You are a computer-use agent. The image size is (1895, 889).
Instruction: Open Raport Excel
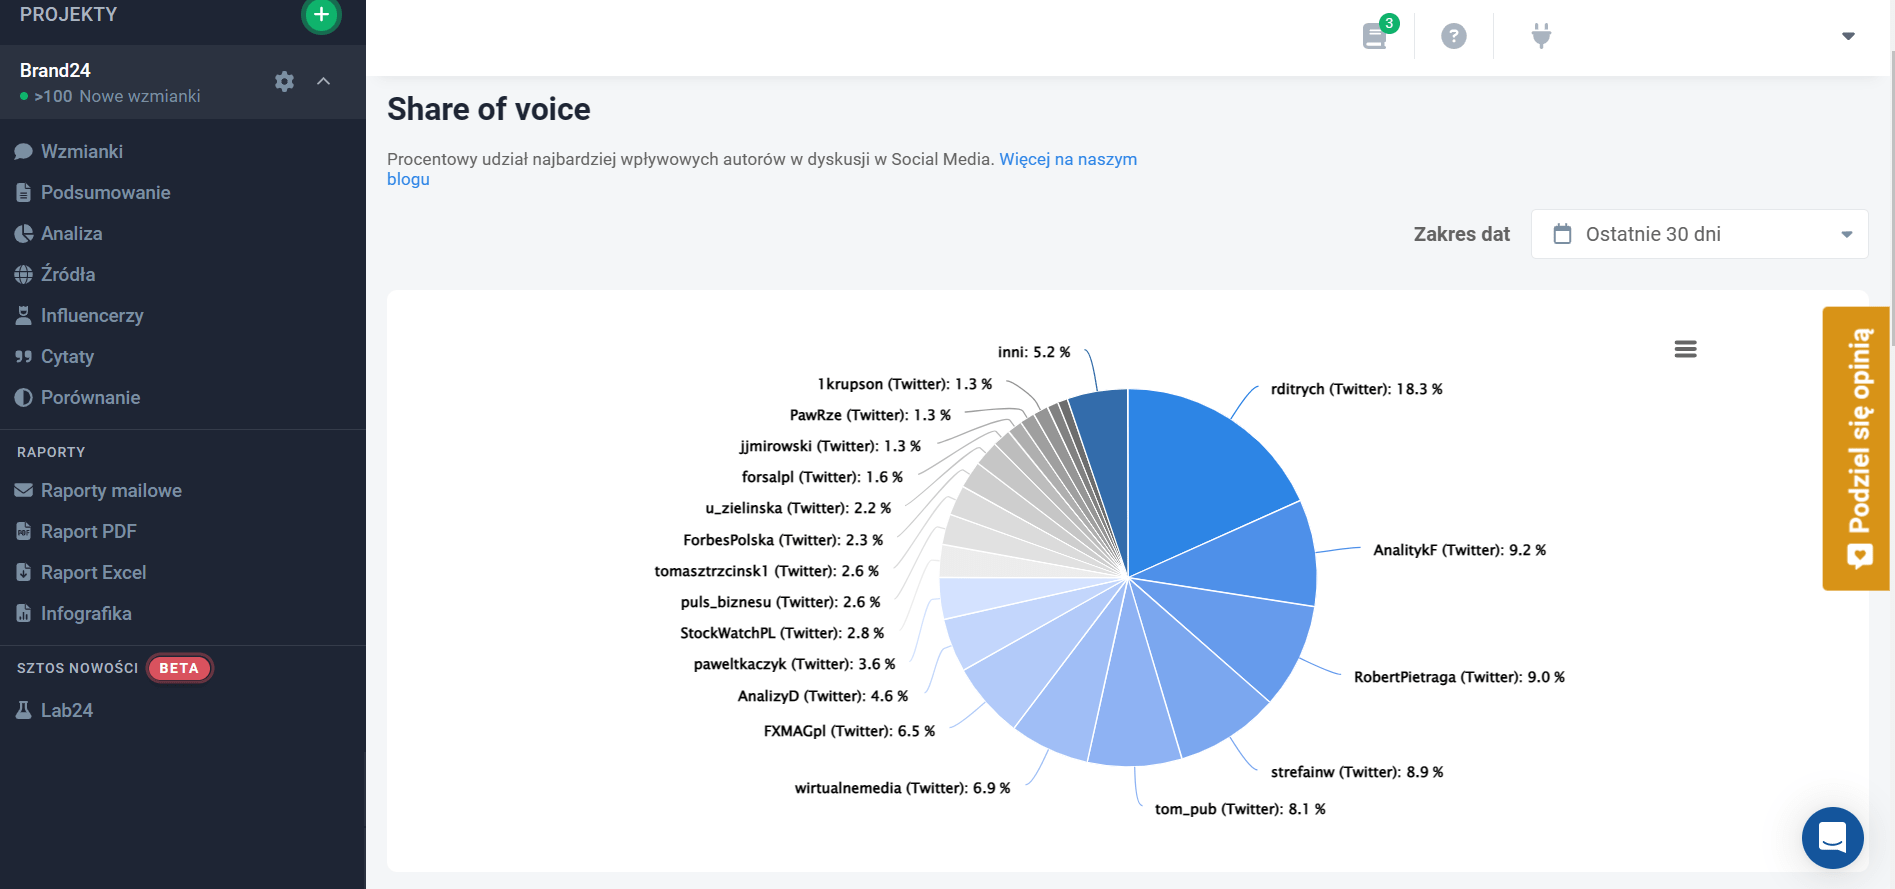pyautogui.click(x=93, y=572)
